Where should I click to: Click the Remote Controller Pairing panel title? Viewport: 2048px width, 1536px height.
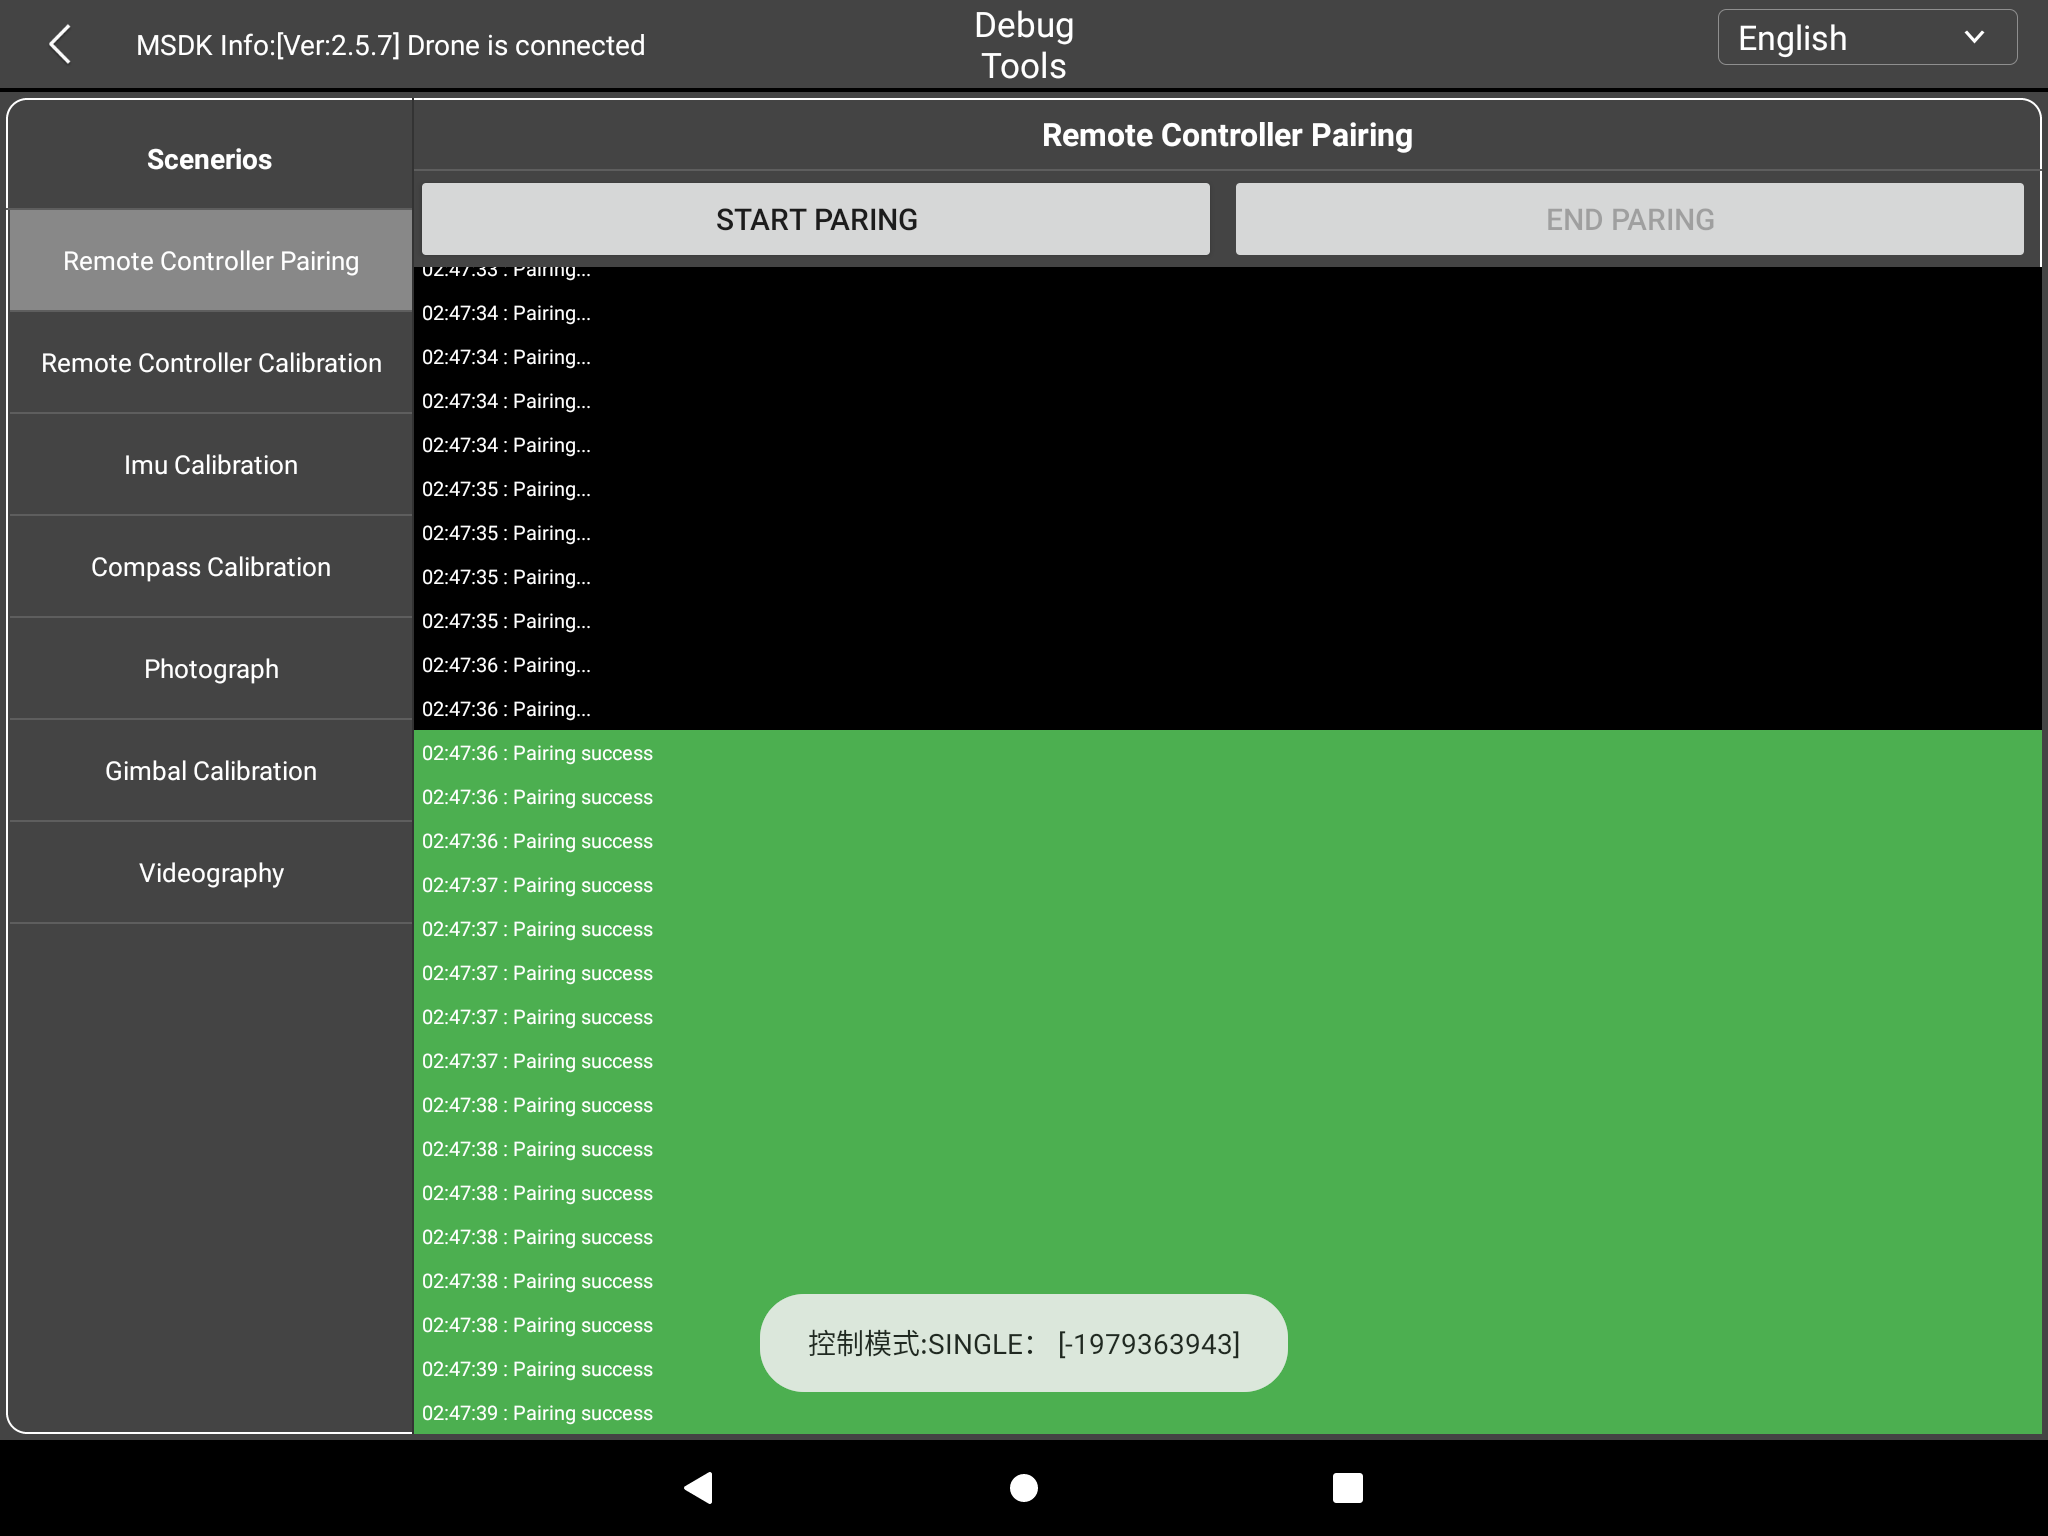1227,135
